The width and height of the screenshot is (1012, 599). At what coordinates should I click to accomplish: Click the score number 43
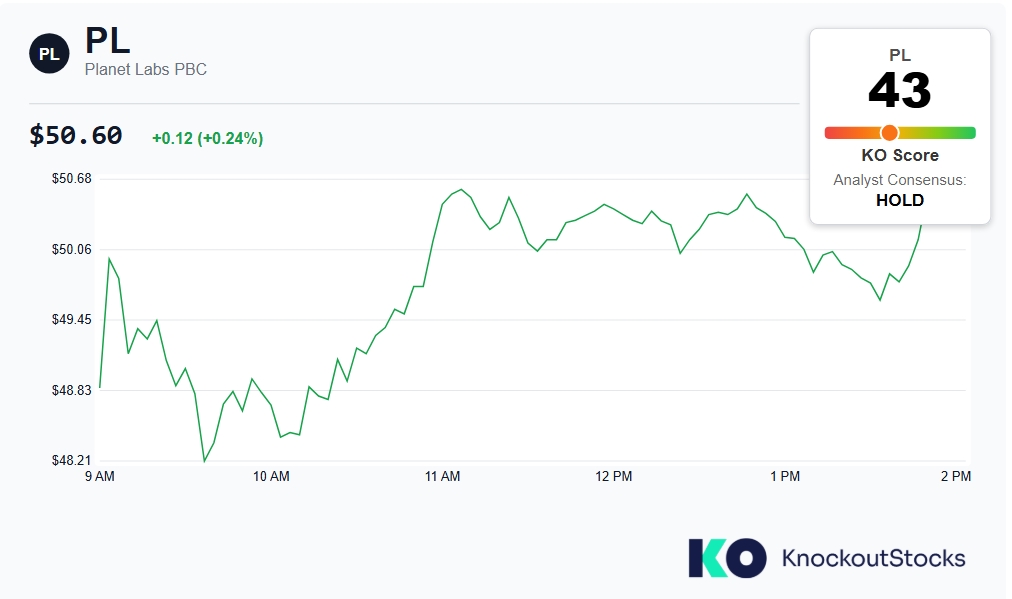[x=900, y=90]
